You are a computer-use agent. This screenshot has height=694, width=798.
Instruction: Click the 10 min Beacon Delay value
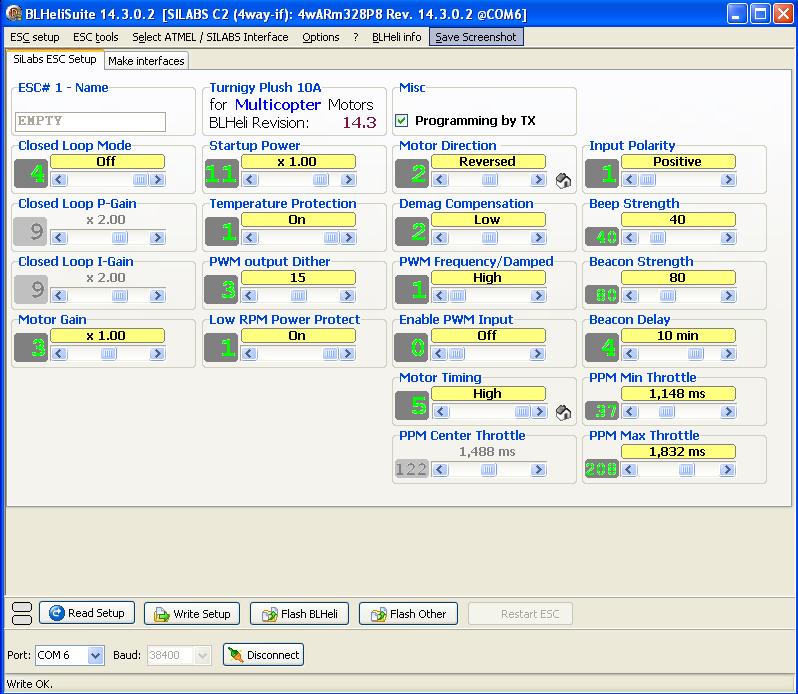tap(678, 335)
